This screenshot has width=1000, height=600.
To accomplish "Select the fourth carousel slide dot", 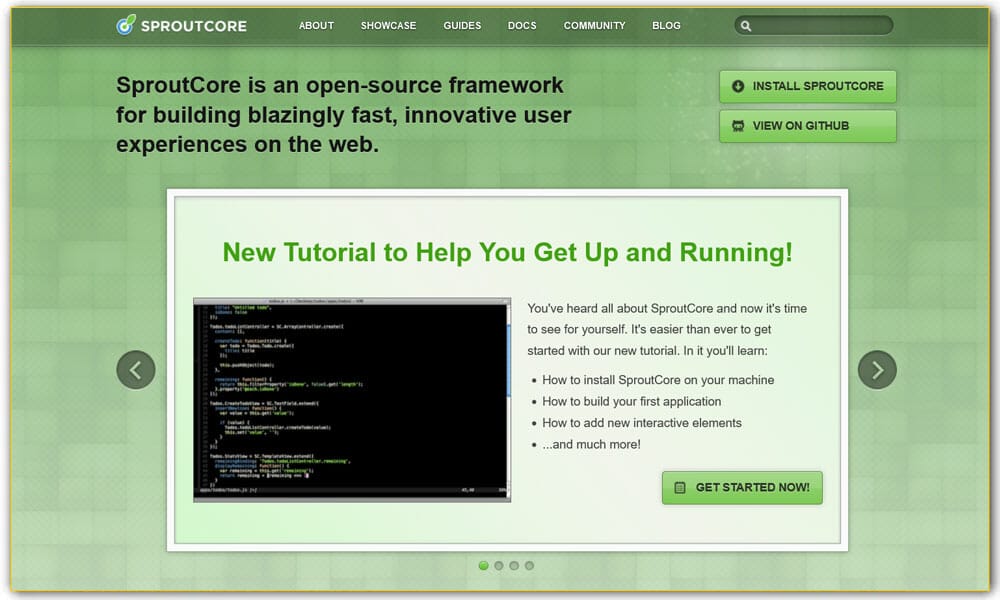I will 529,565.
